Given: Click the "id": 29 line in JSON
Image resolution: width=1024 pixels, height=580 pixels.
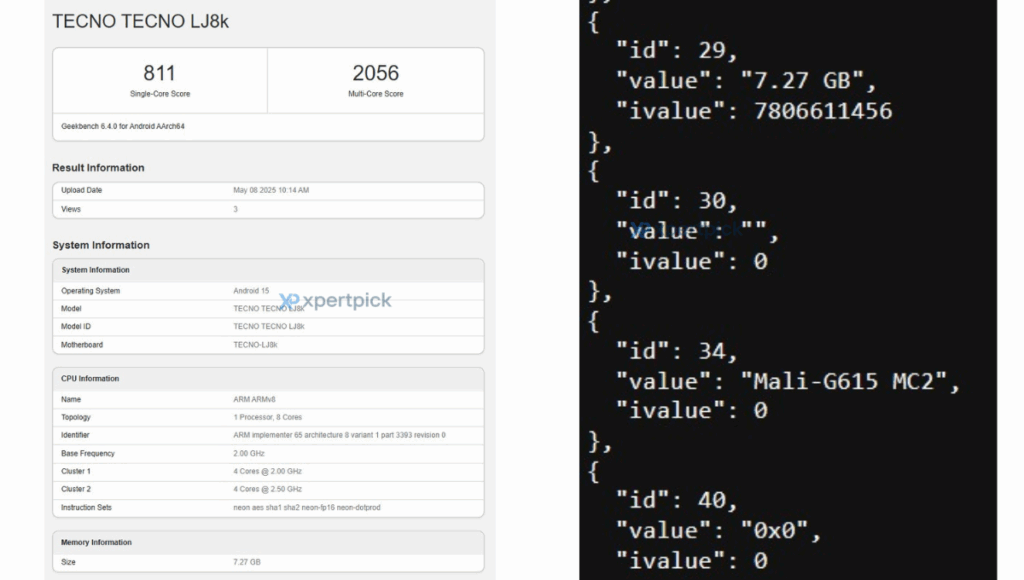Looking at the screenshot, I should pos(677,50).
